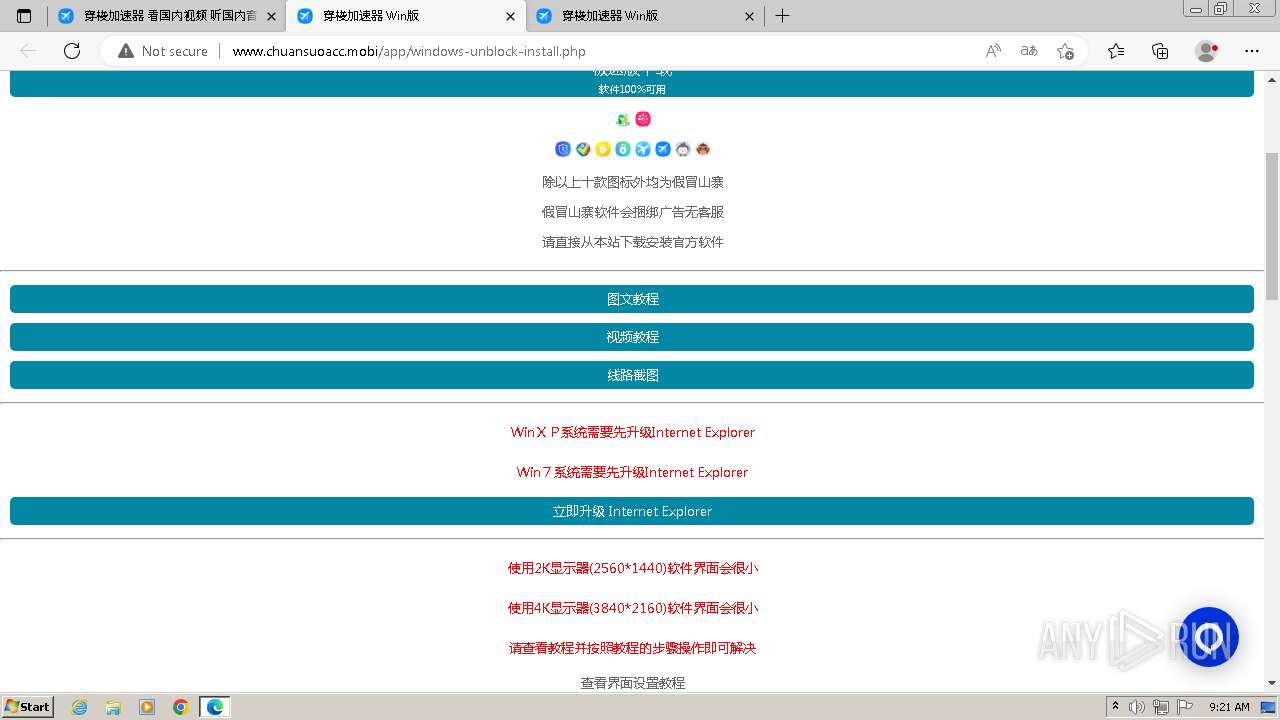
Task: Close the active Win版 tab
Action: pyautogui.click(x=510, y=16)
